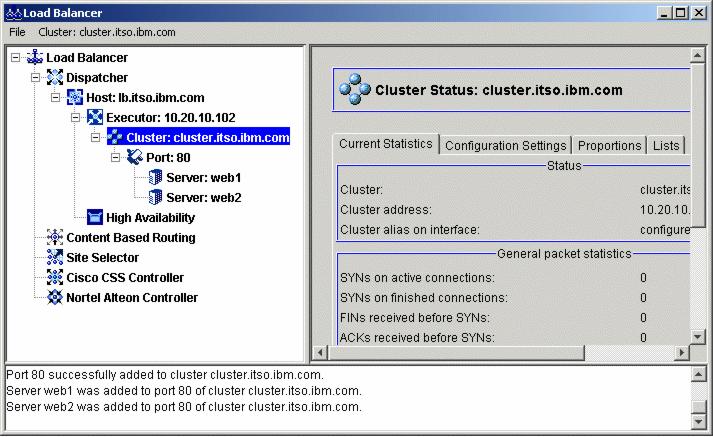Screen dimensions: 713x437
Task: Select the Cisco CSS Controller label
Action: (125, 278)
